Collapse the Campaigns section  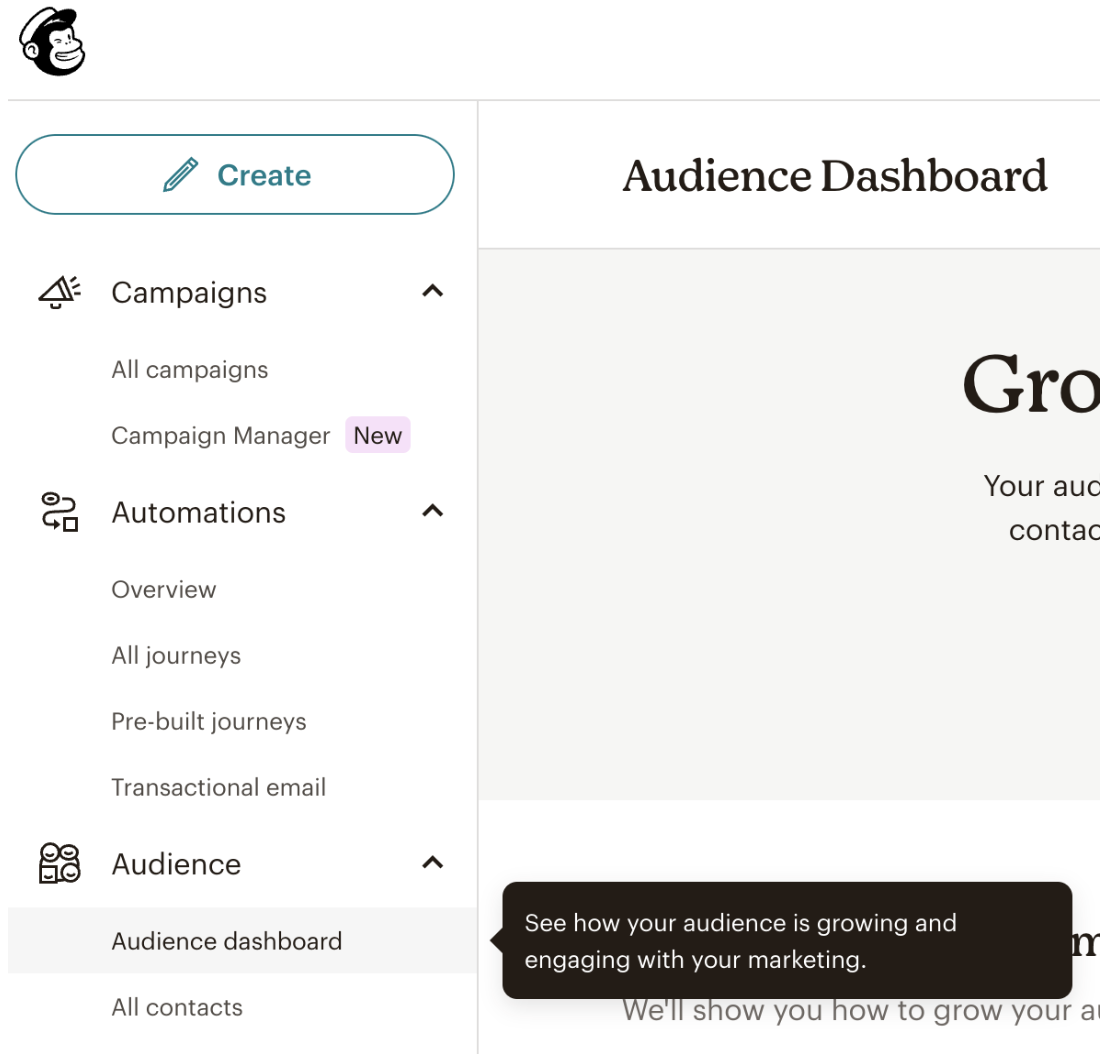pos(433,291)
